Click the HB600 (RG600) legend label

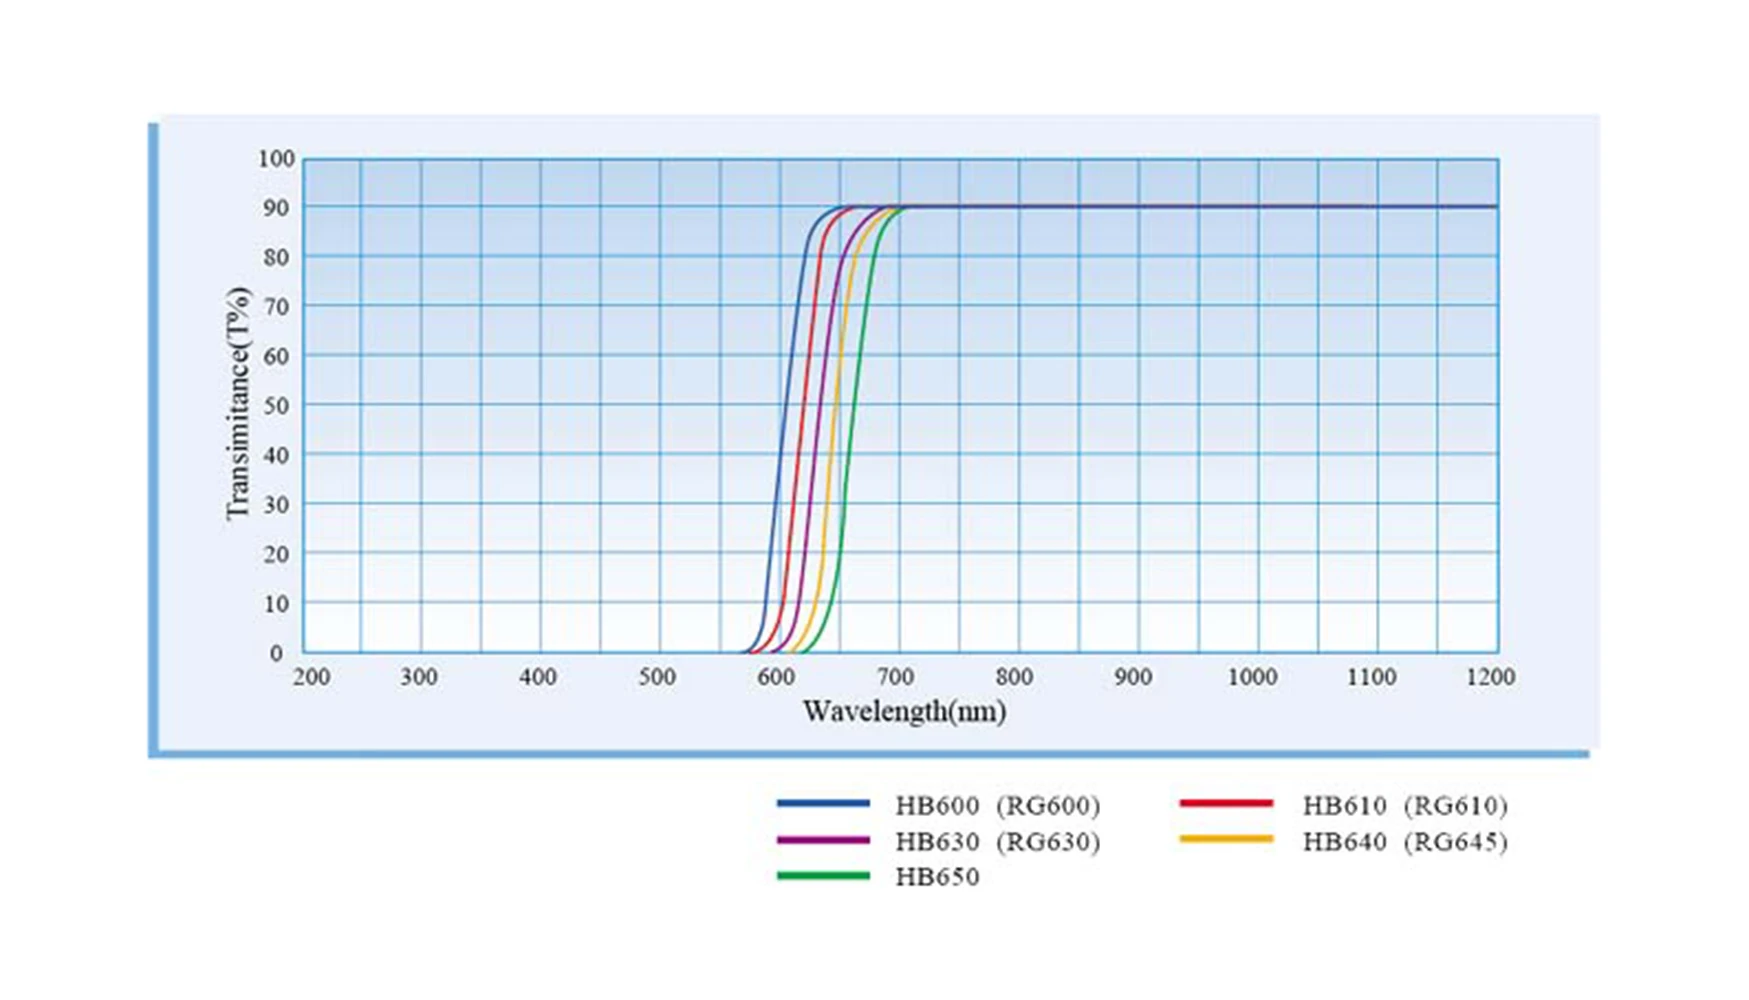[997, 805]
